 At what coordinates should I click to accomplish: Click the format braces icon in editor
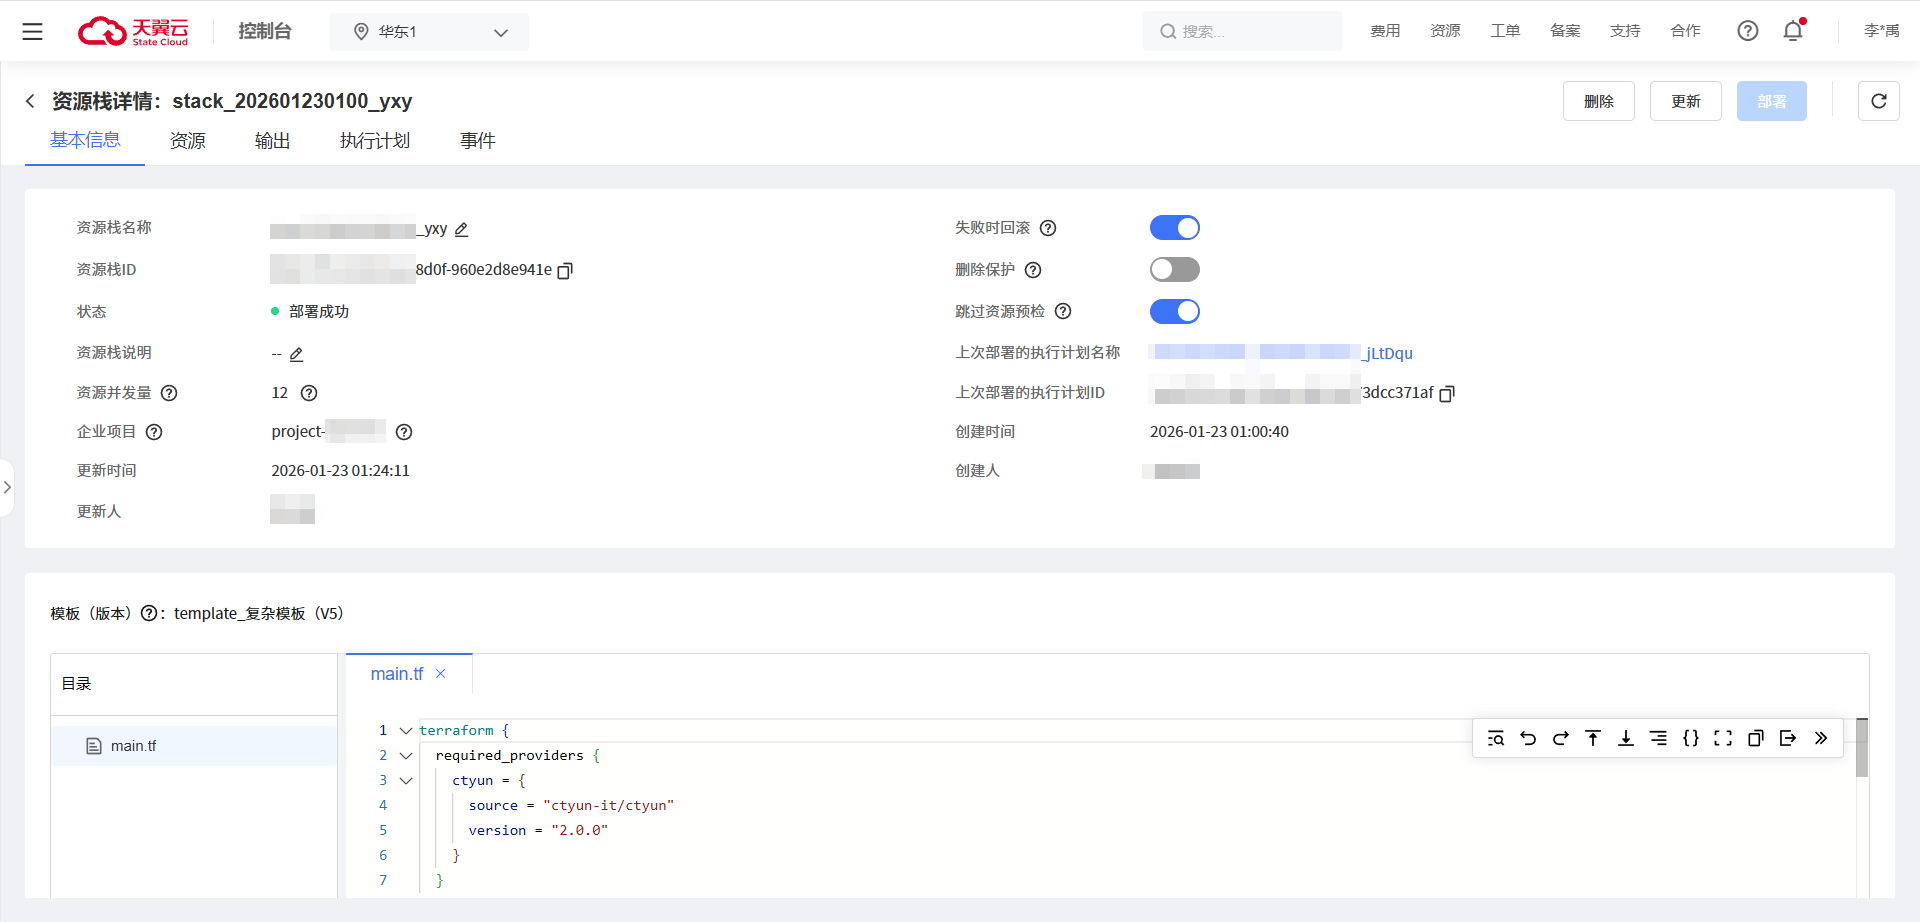(1690, 738)
